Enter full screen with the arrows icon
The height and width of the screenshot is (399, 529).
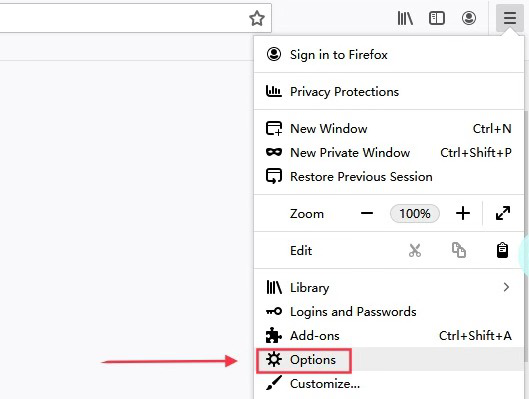(x=503, y=213)
